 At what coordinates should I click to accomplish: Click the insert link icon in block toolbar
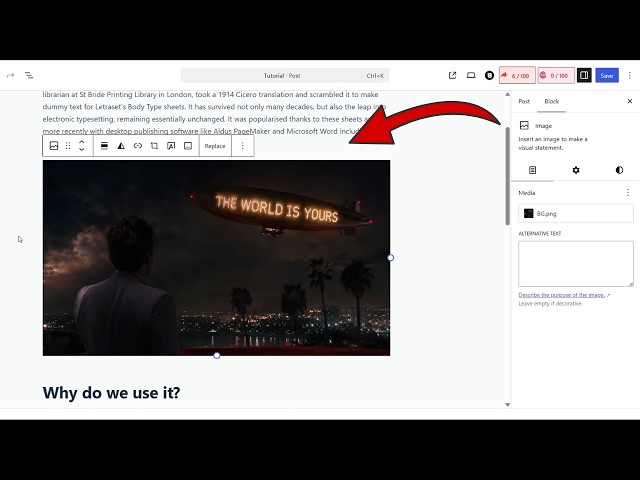pos(138,146)
